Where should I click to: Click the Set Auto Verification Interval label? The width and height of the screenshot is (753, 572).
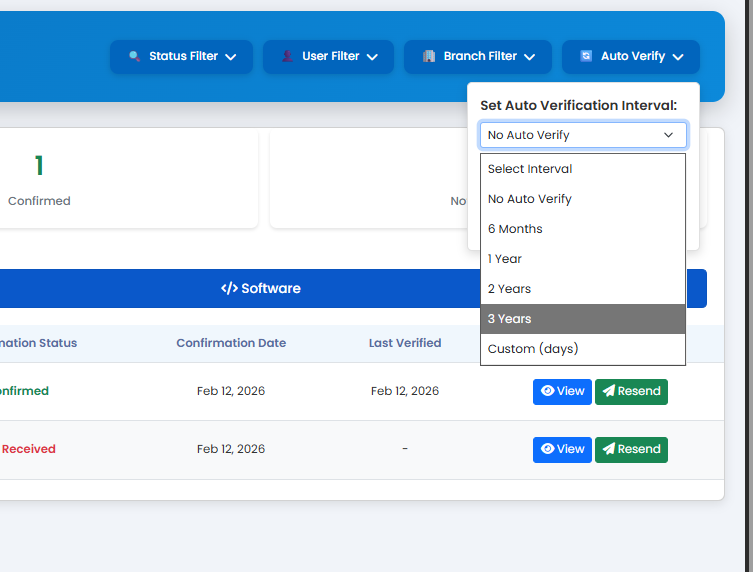coord(579,105)
